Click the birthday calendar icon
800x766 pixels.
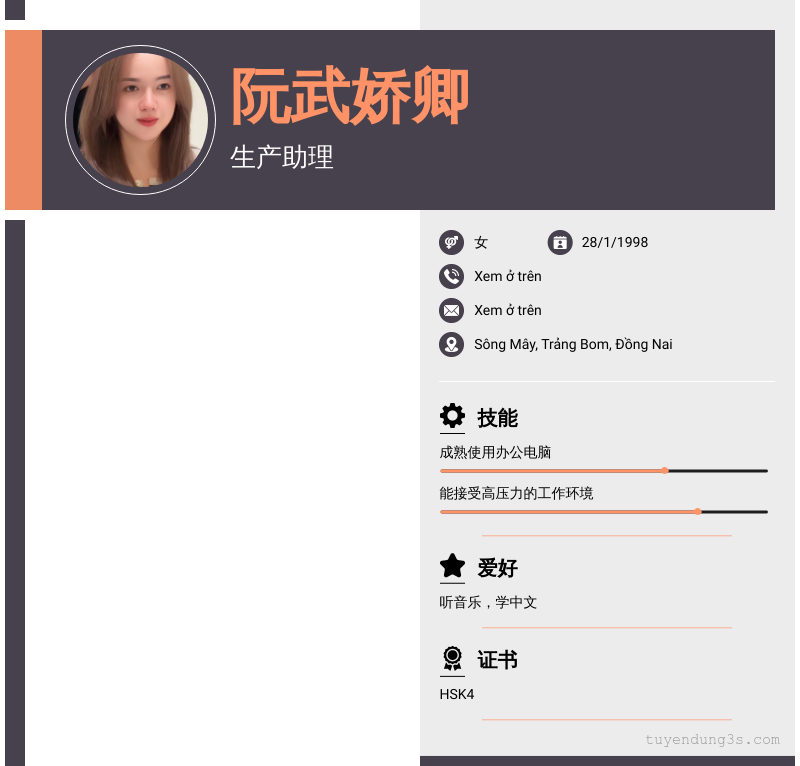(560, 242)
